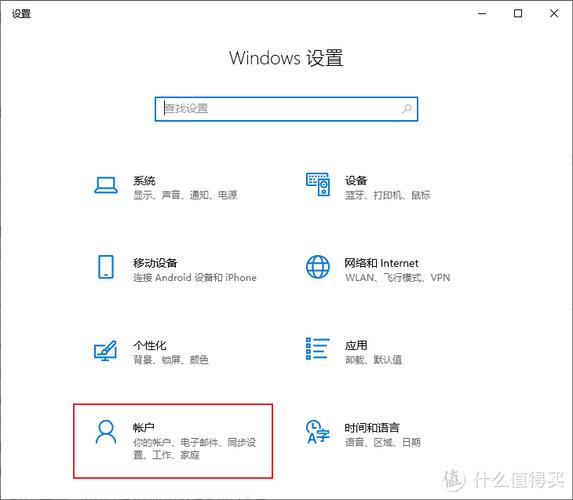The width and height of the screenshot is (573, 500).
Task: Click the magnifier icon in search box
Action: tap(406, 109)
